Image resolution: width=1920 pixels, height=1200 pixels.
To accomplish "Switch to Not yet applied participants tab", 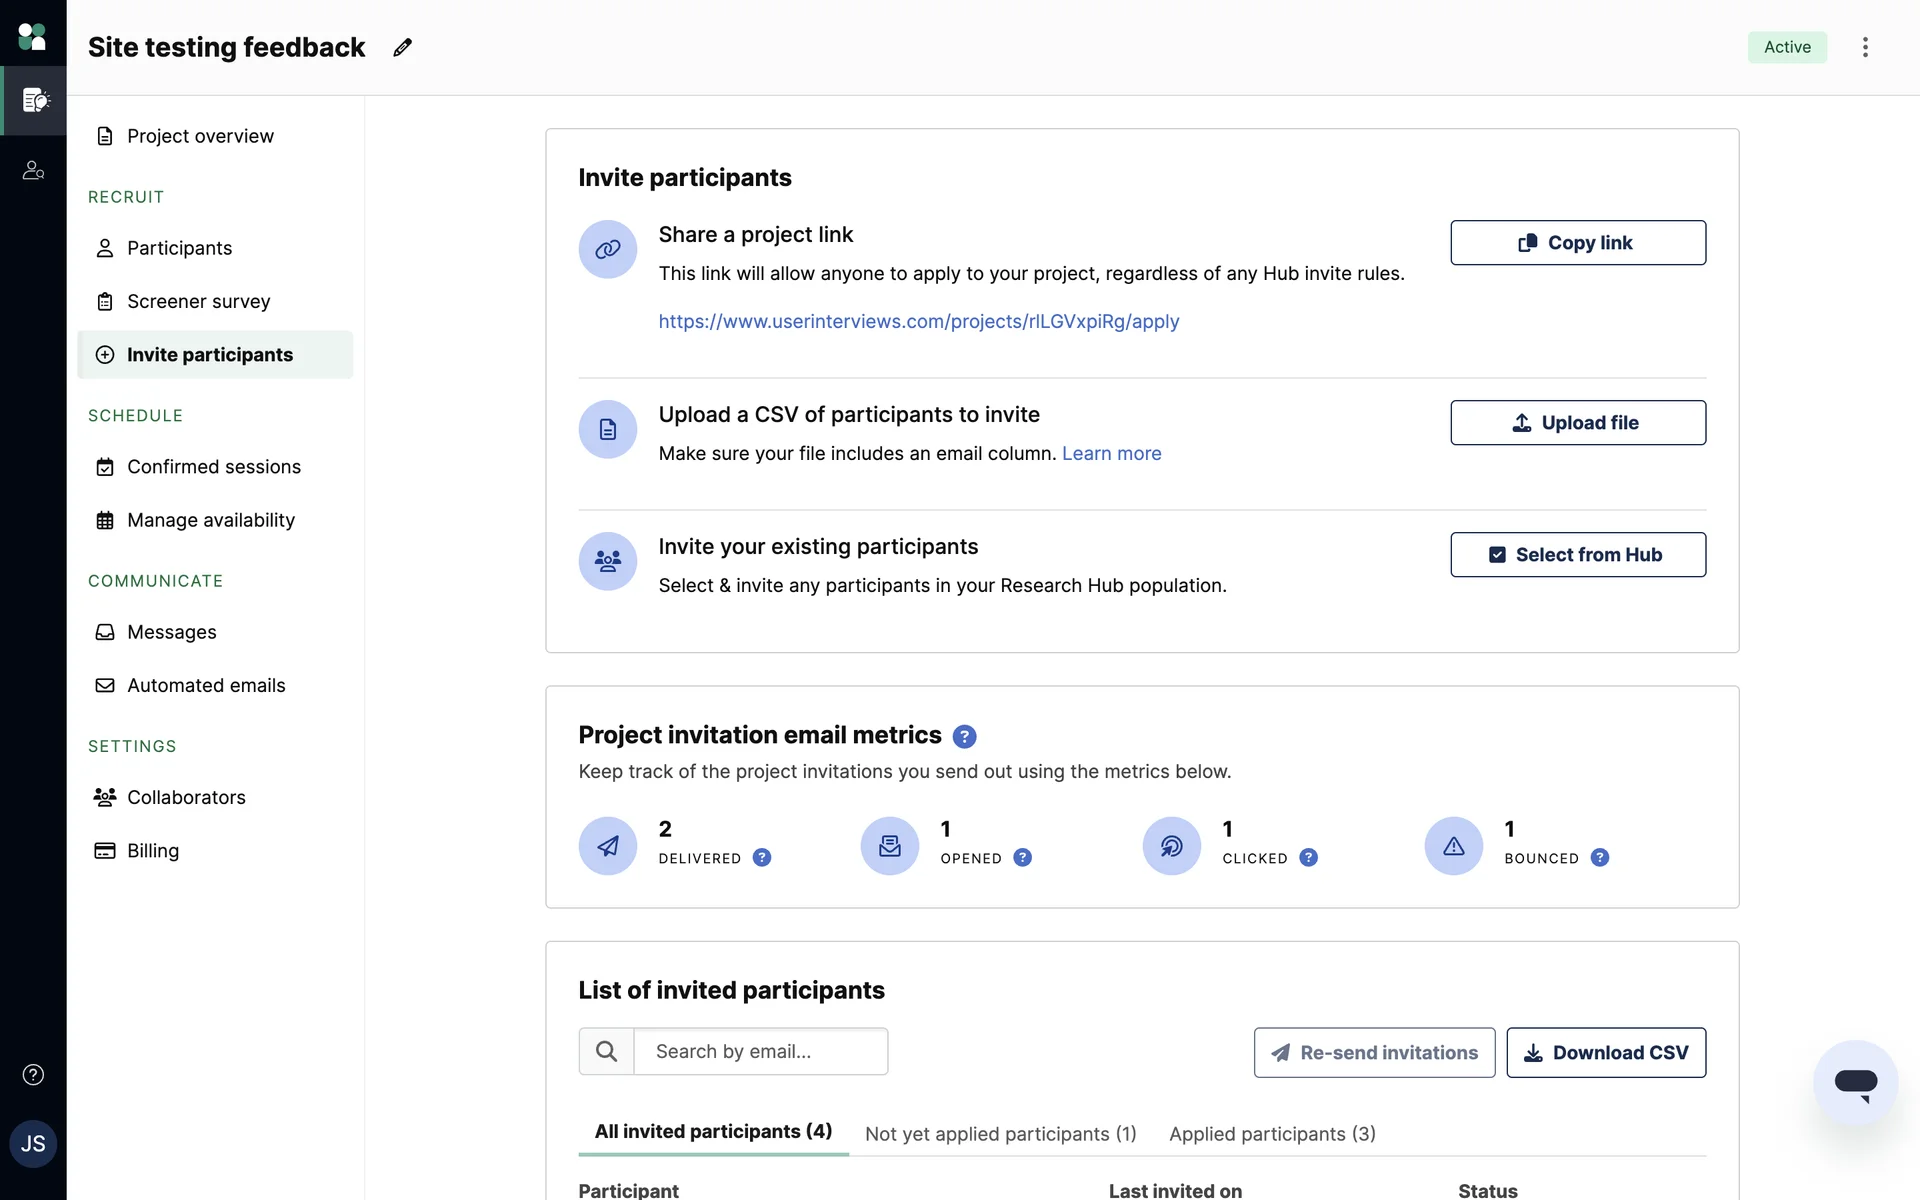I will tap(1000, 1134).
